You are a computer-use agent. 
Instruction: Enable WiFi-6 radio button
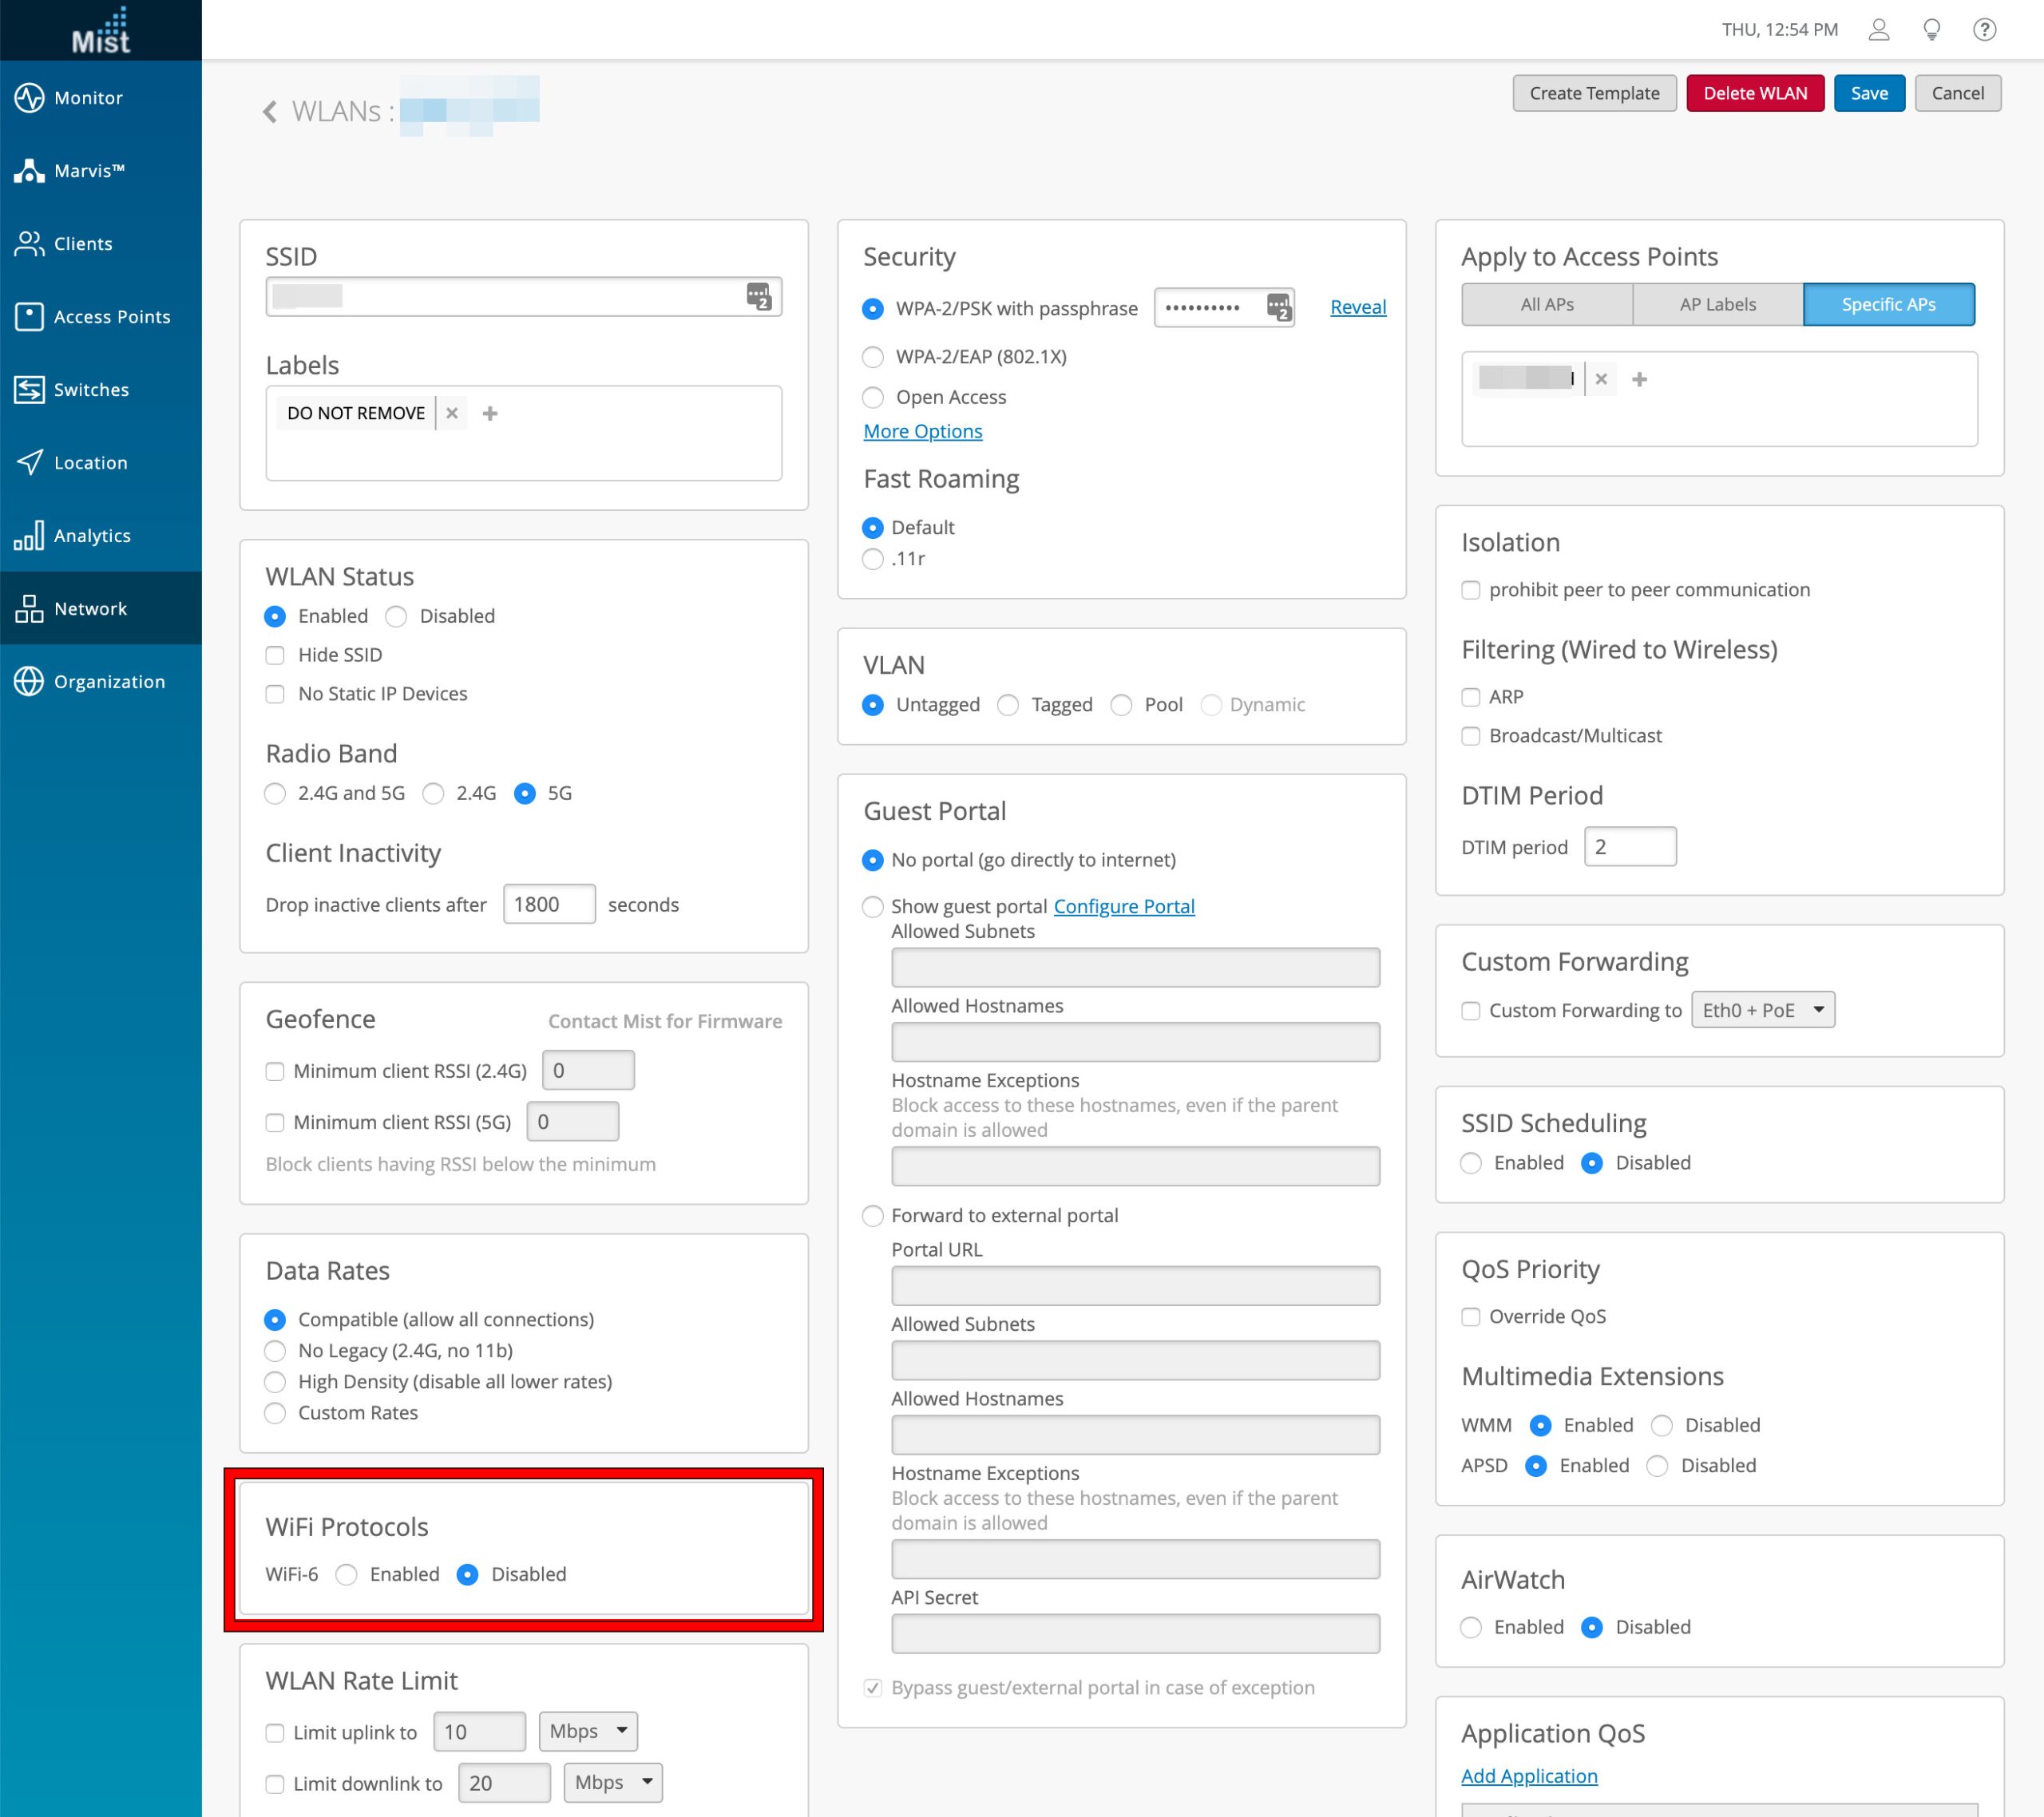(x=347, y=1574)
